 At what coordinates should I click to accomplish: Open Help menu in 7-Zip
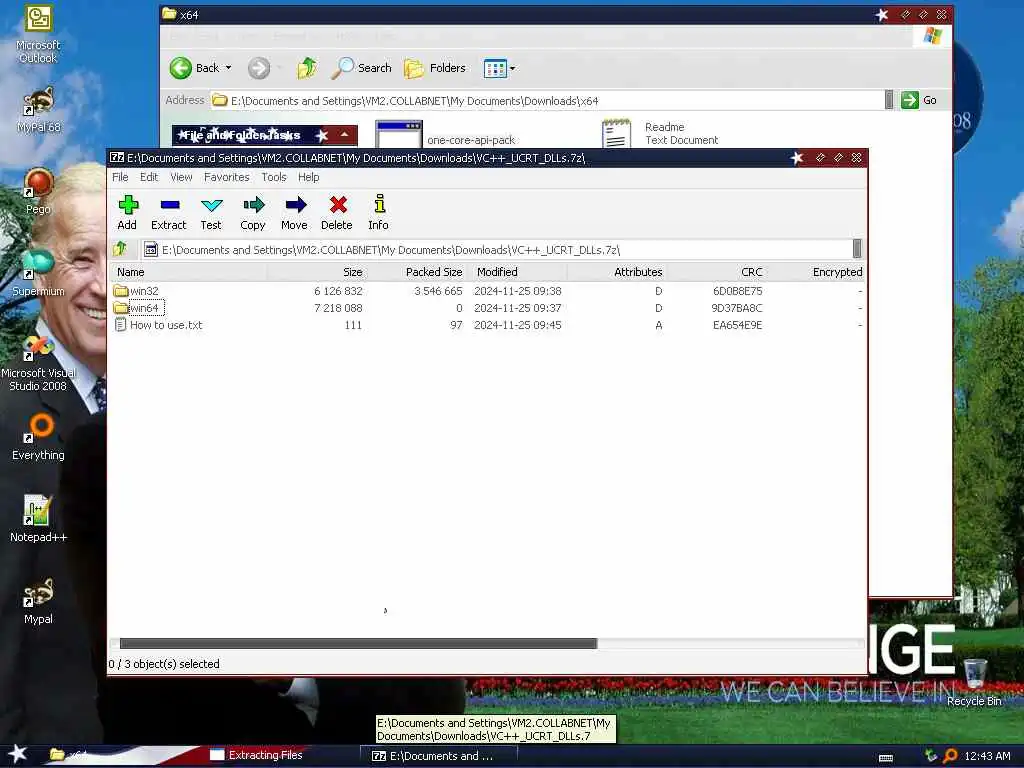(308, 177)
